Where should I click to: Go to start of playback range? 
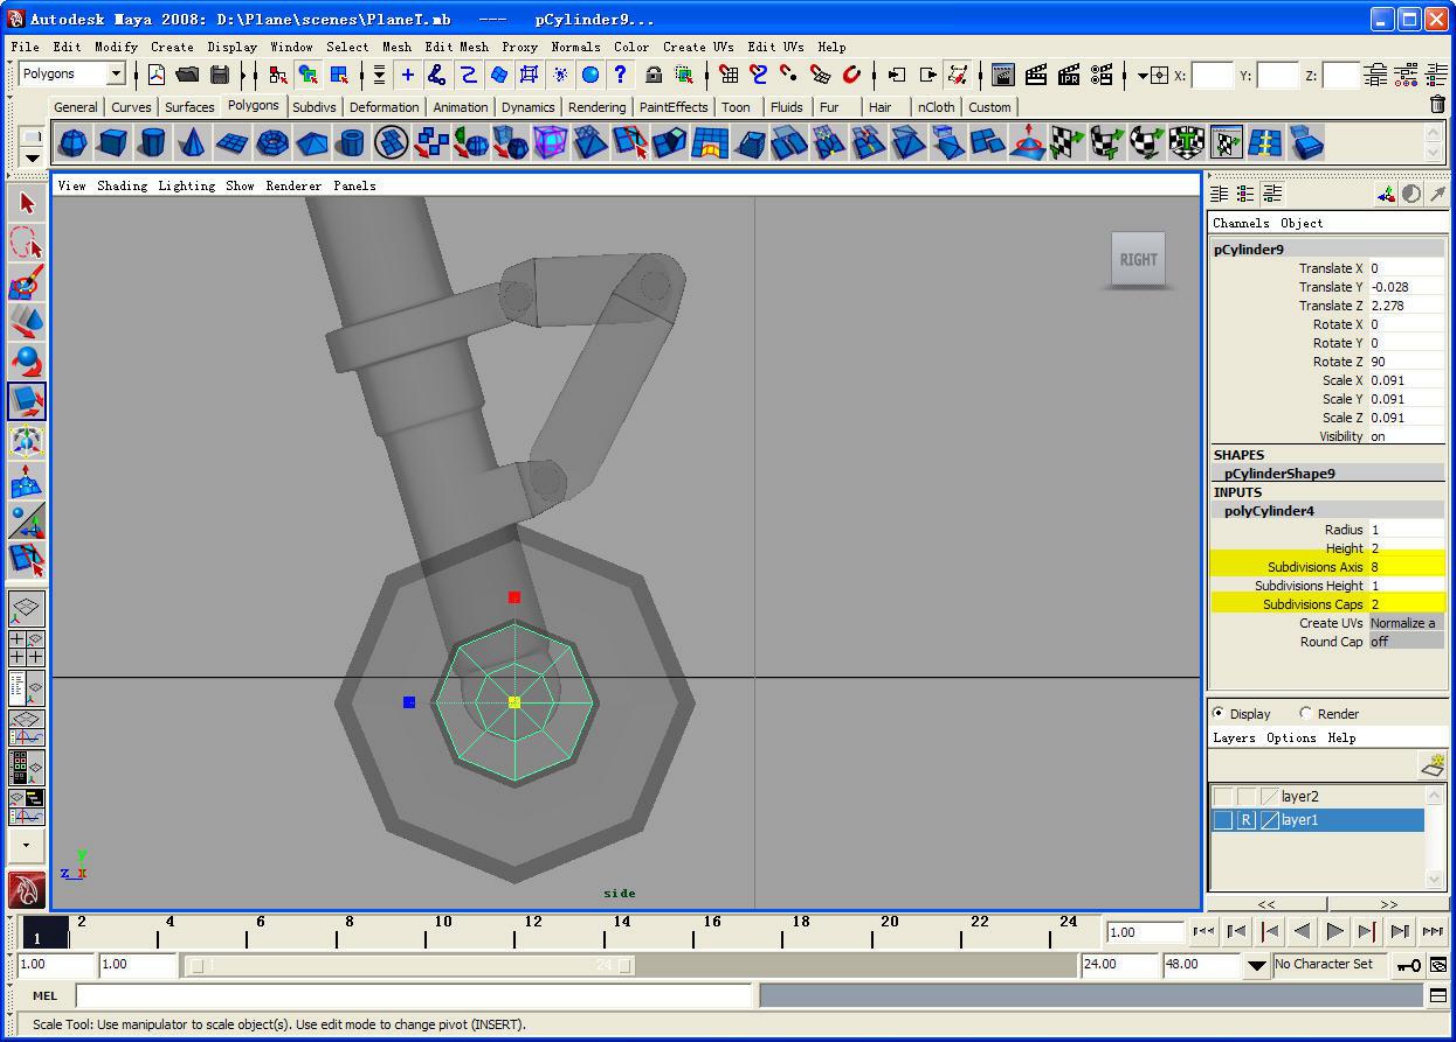click(x=1203, y=931)
